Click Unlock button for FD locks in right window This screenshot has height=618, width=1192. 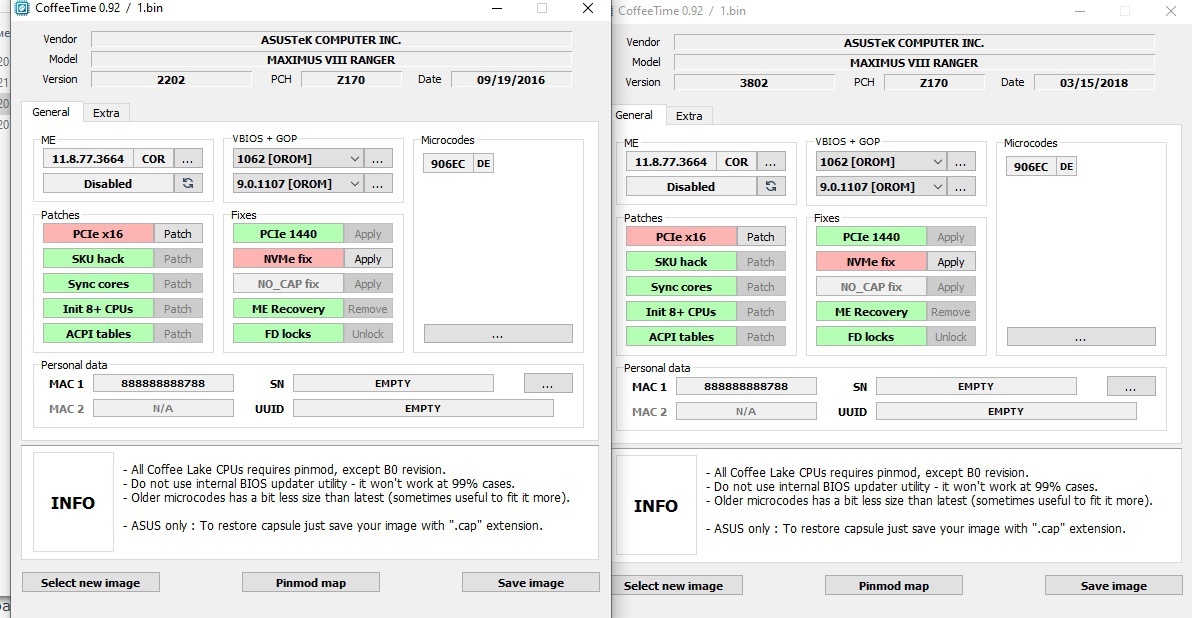[951, 337]
